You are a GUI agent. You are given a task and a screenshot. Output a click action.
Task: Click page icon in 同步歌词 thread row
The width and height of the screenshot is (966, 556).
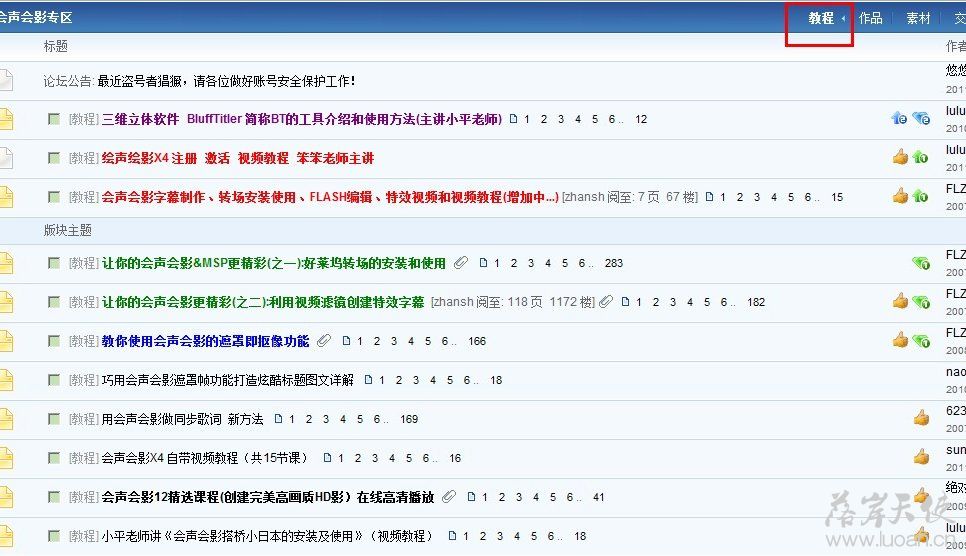pos(278,419)
